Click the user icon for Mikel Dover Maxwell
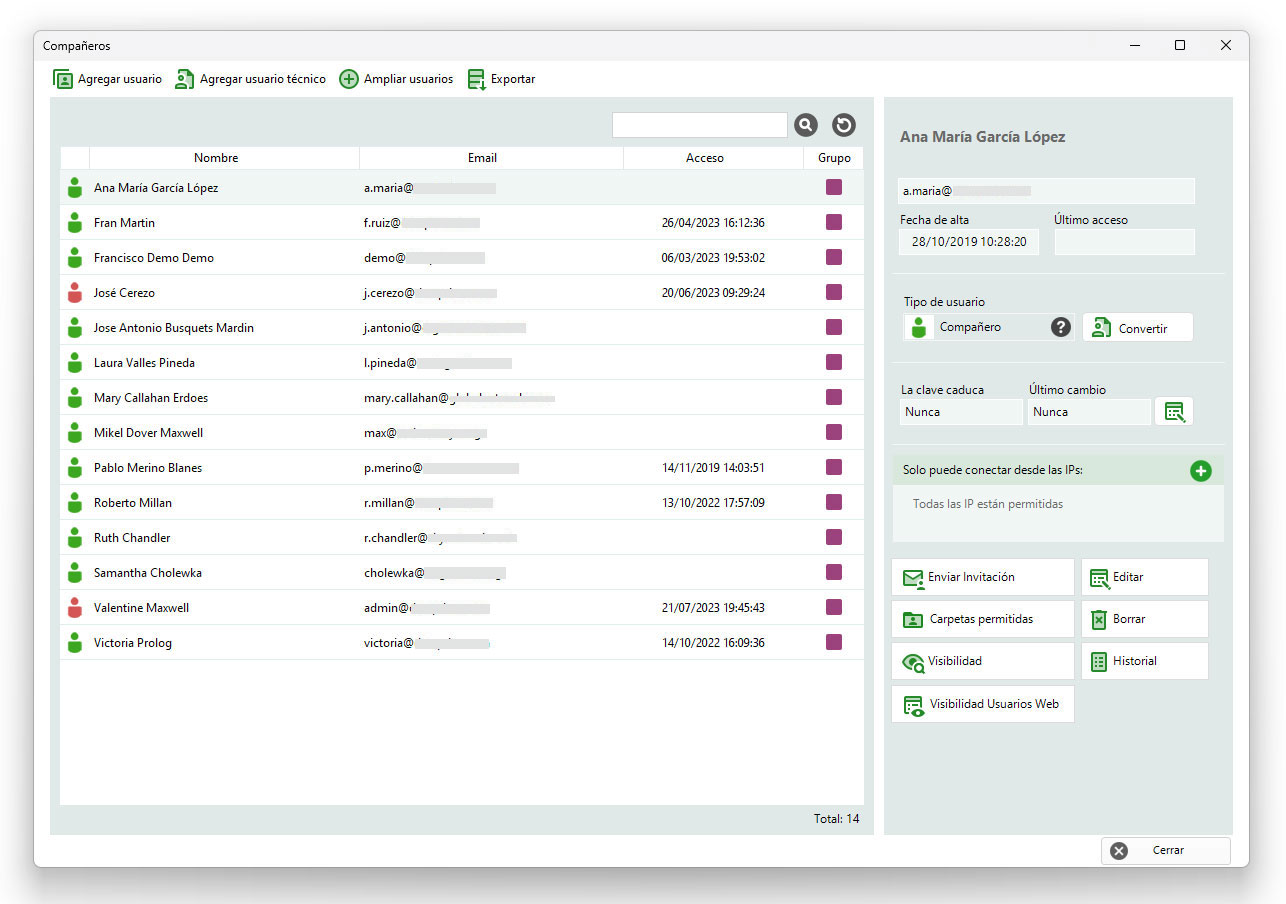 click(74, 433)
